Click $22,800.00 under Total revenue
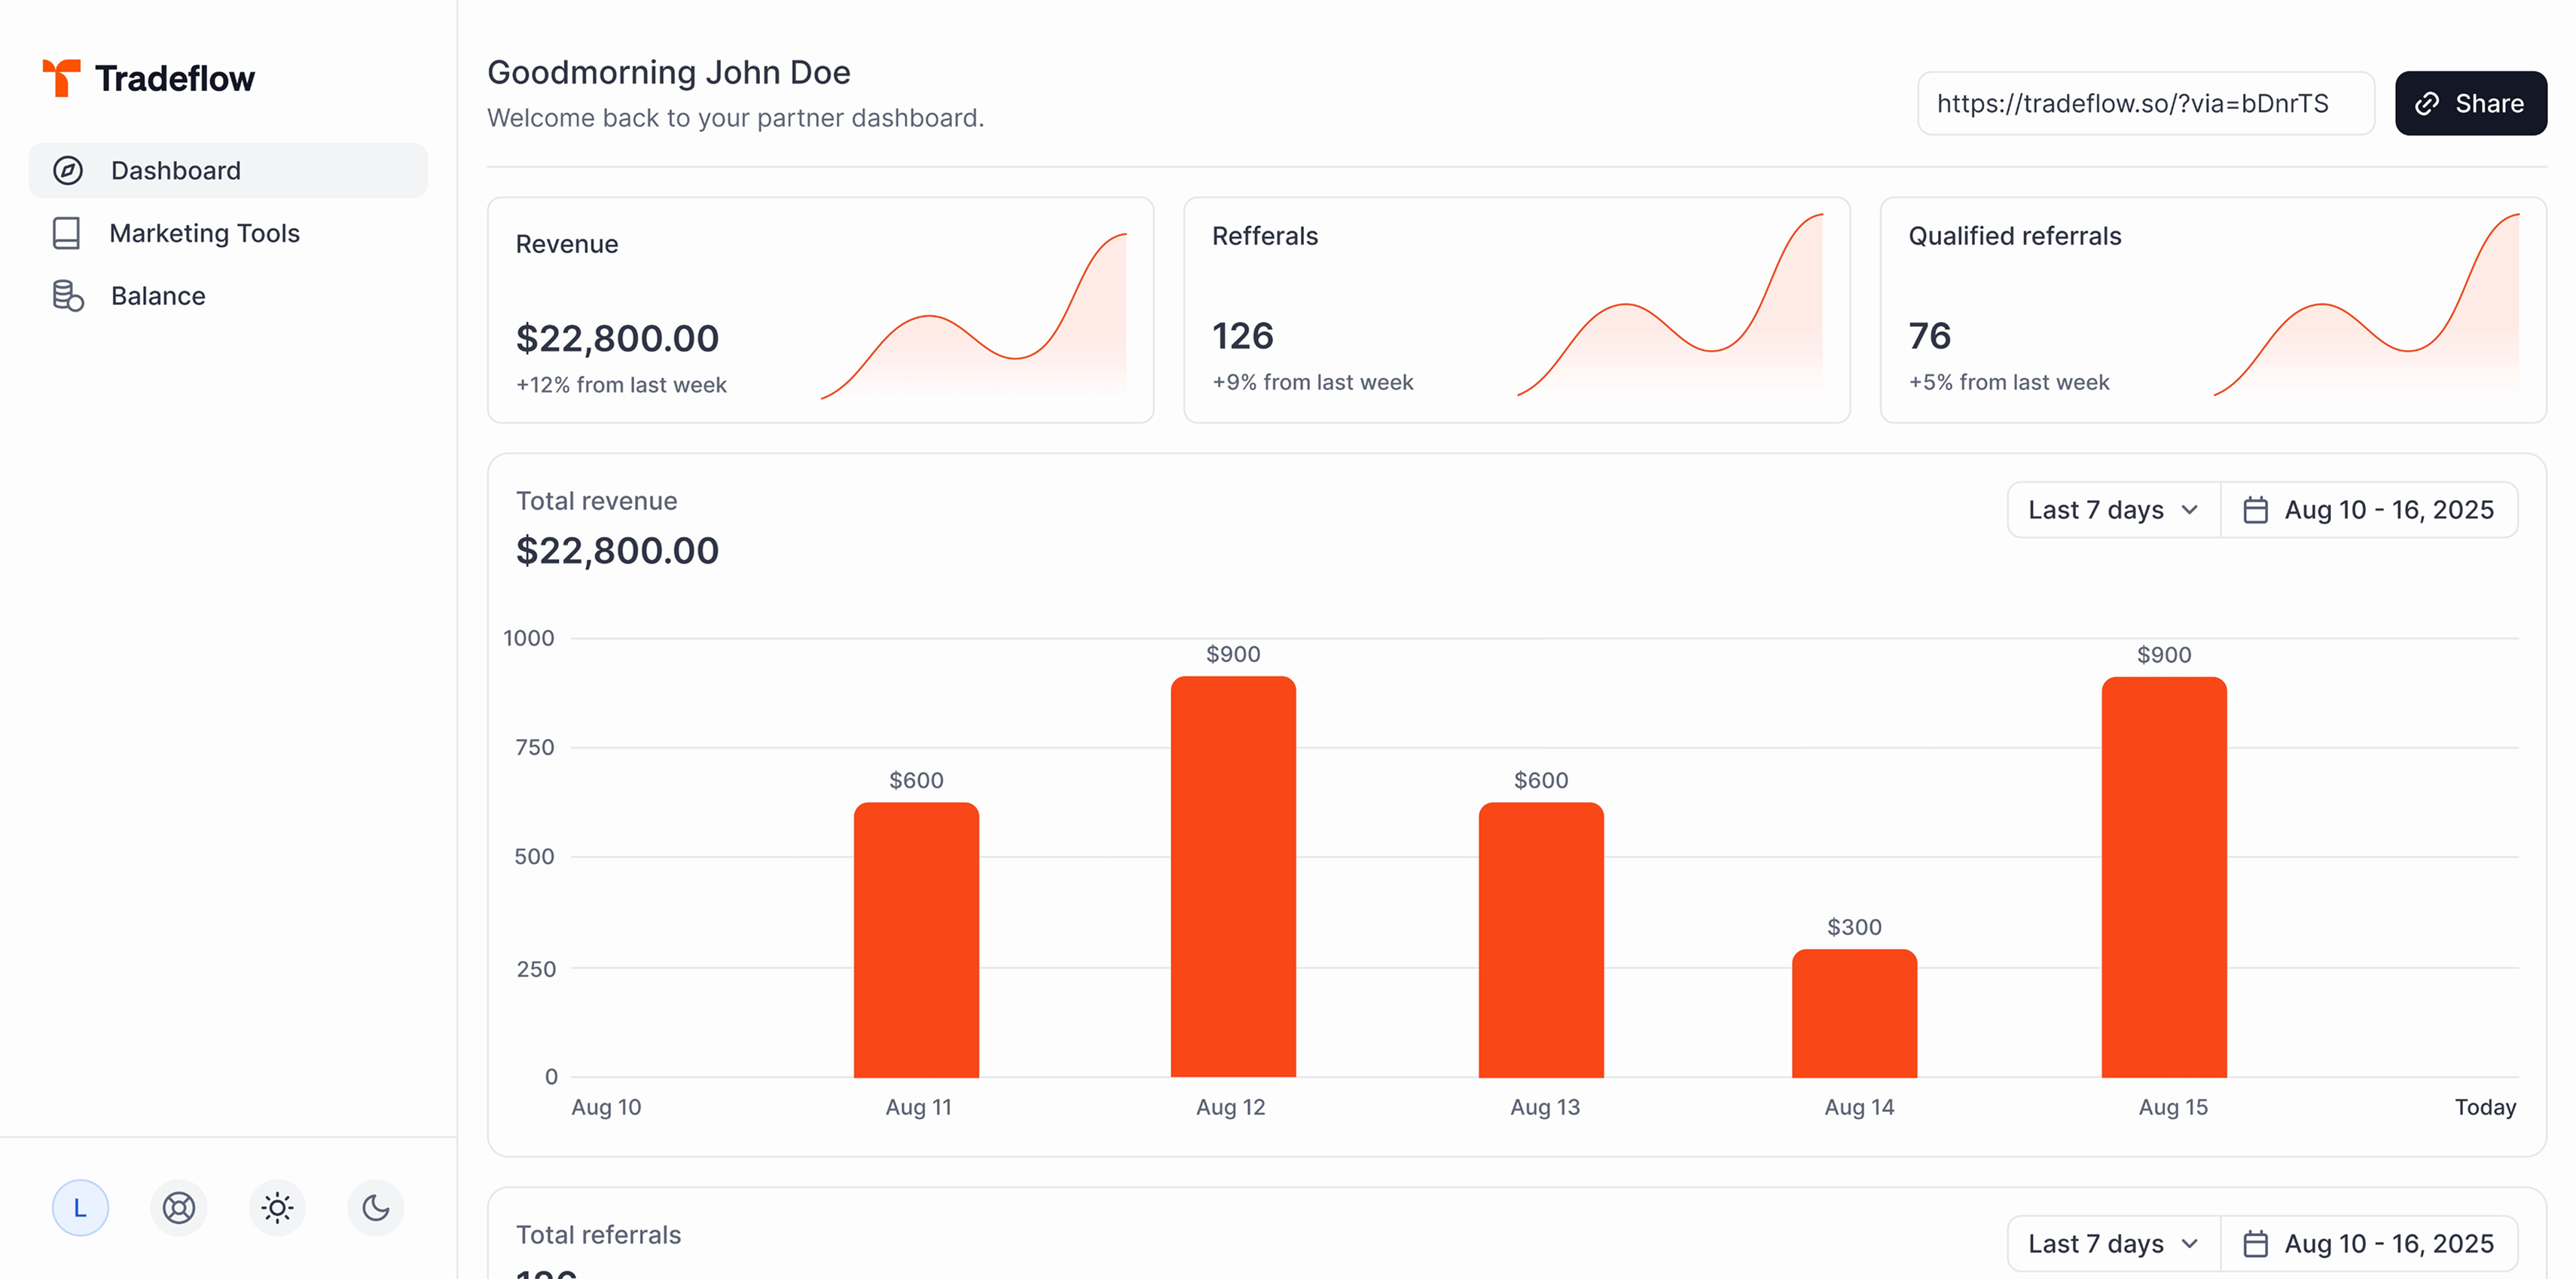 tap(617, 550)
